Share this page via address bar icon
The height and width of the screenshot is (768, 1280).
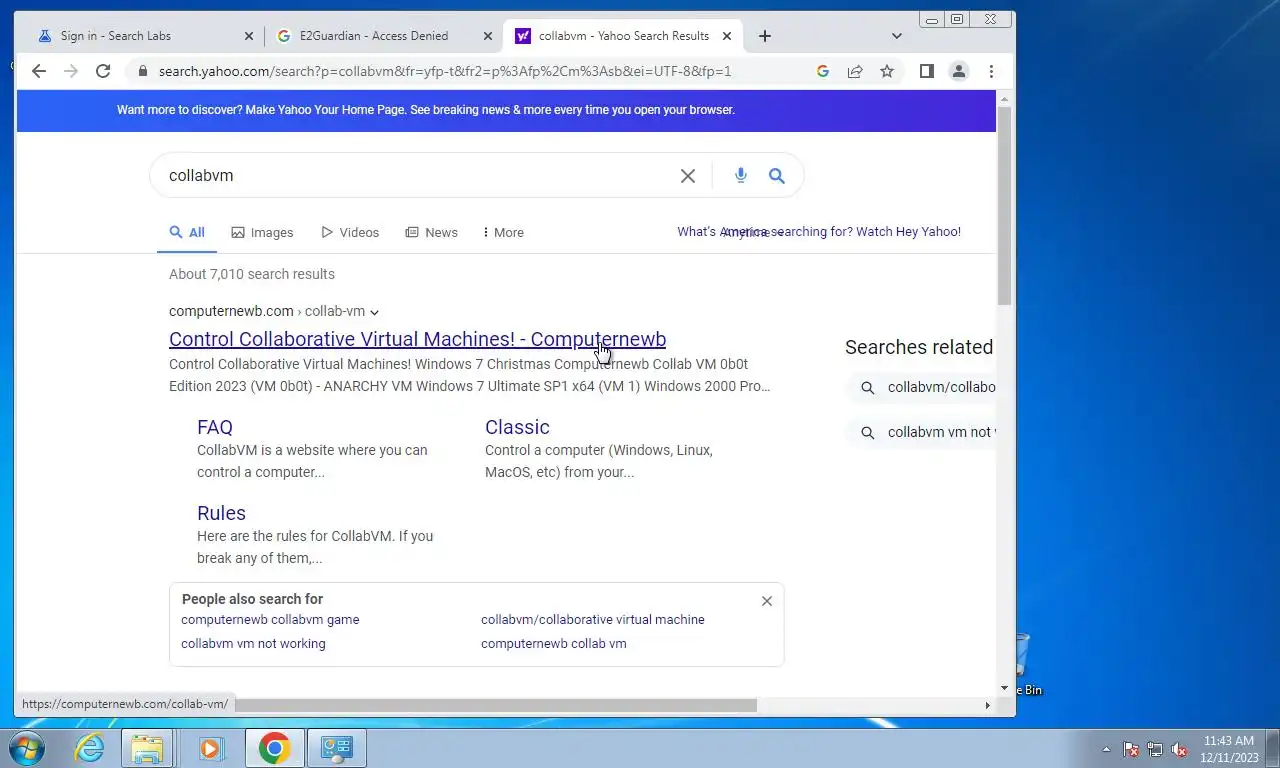pyautogui.click(x=855, y=71)
